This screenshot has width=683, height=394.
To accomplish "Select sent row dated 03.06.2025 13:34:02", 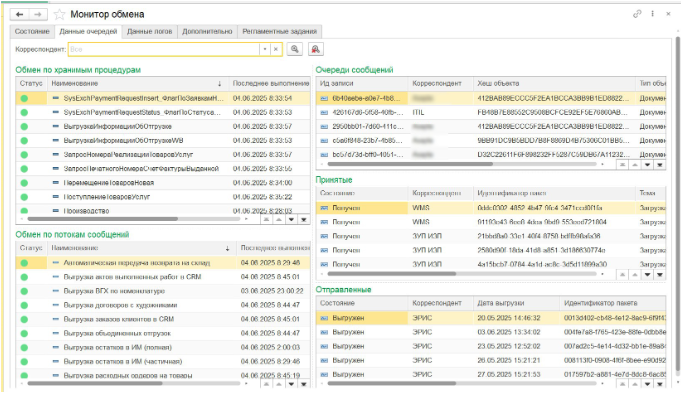I will click(491, 332).
